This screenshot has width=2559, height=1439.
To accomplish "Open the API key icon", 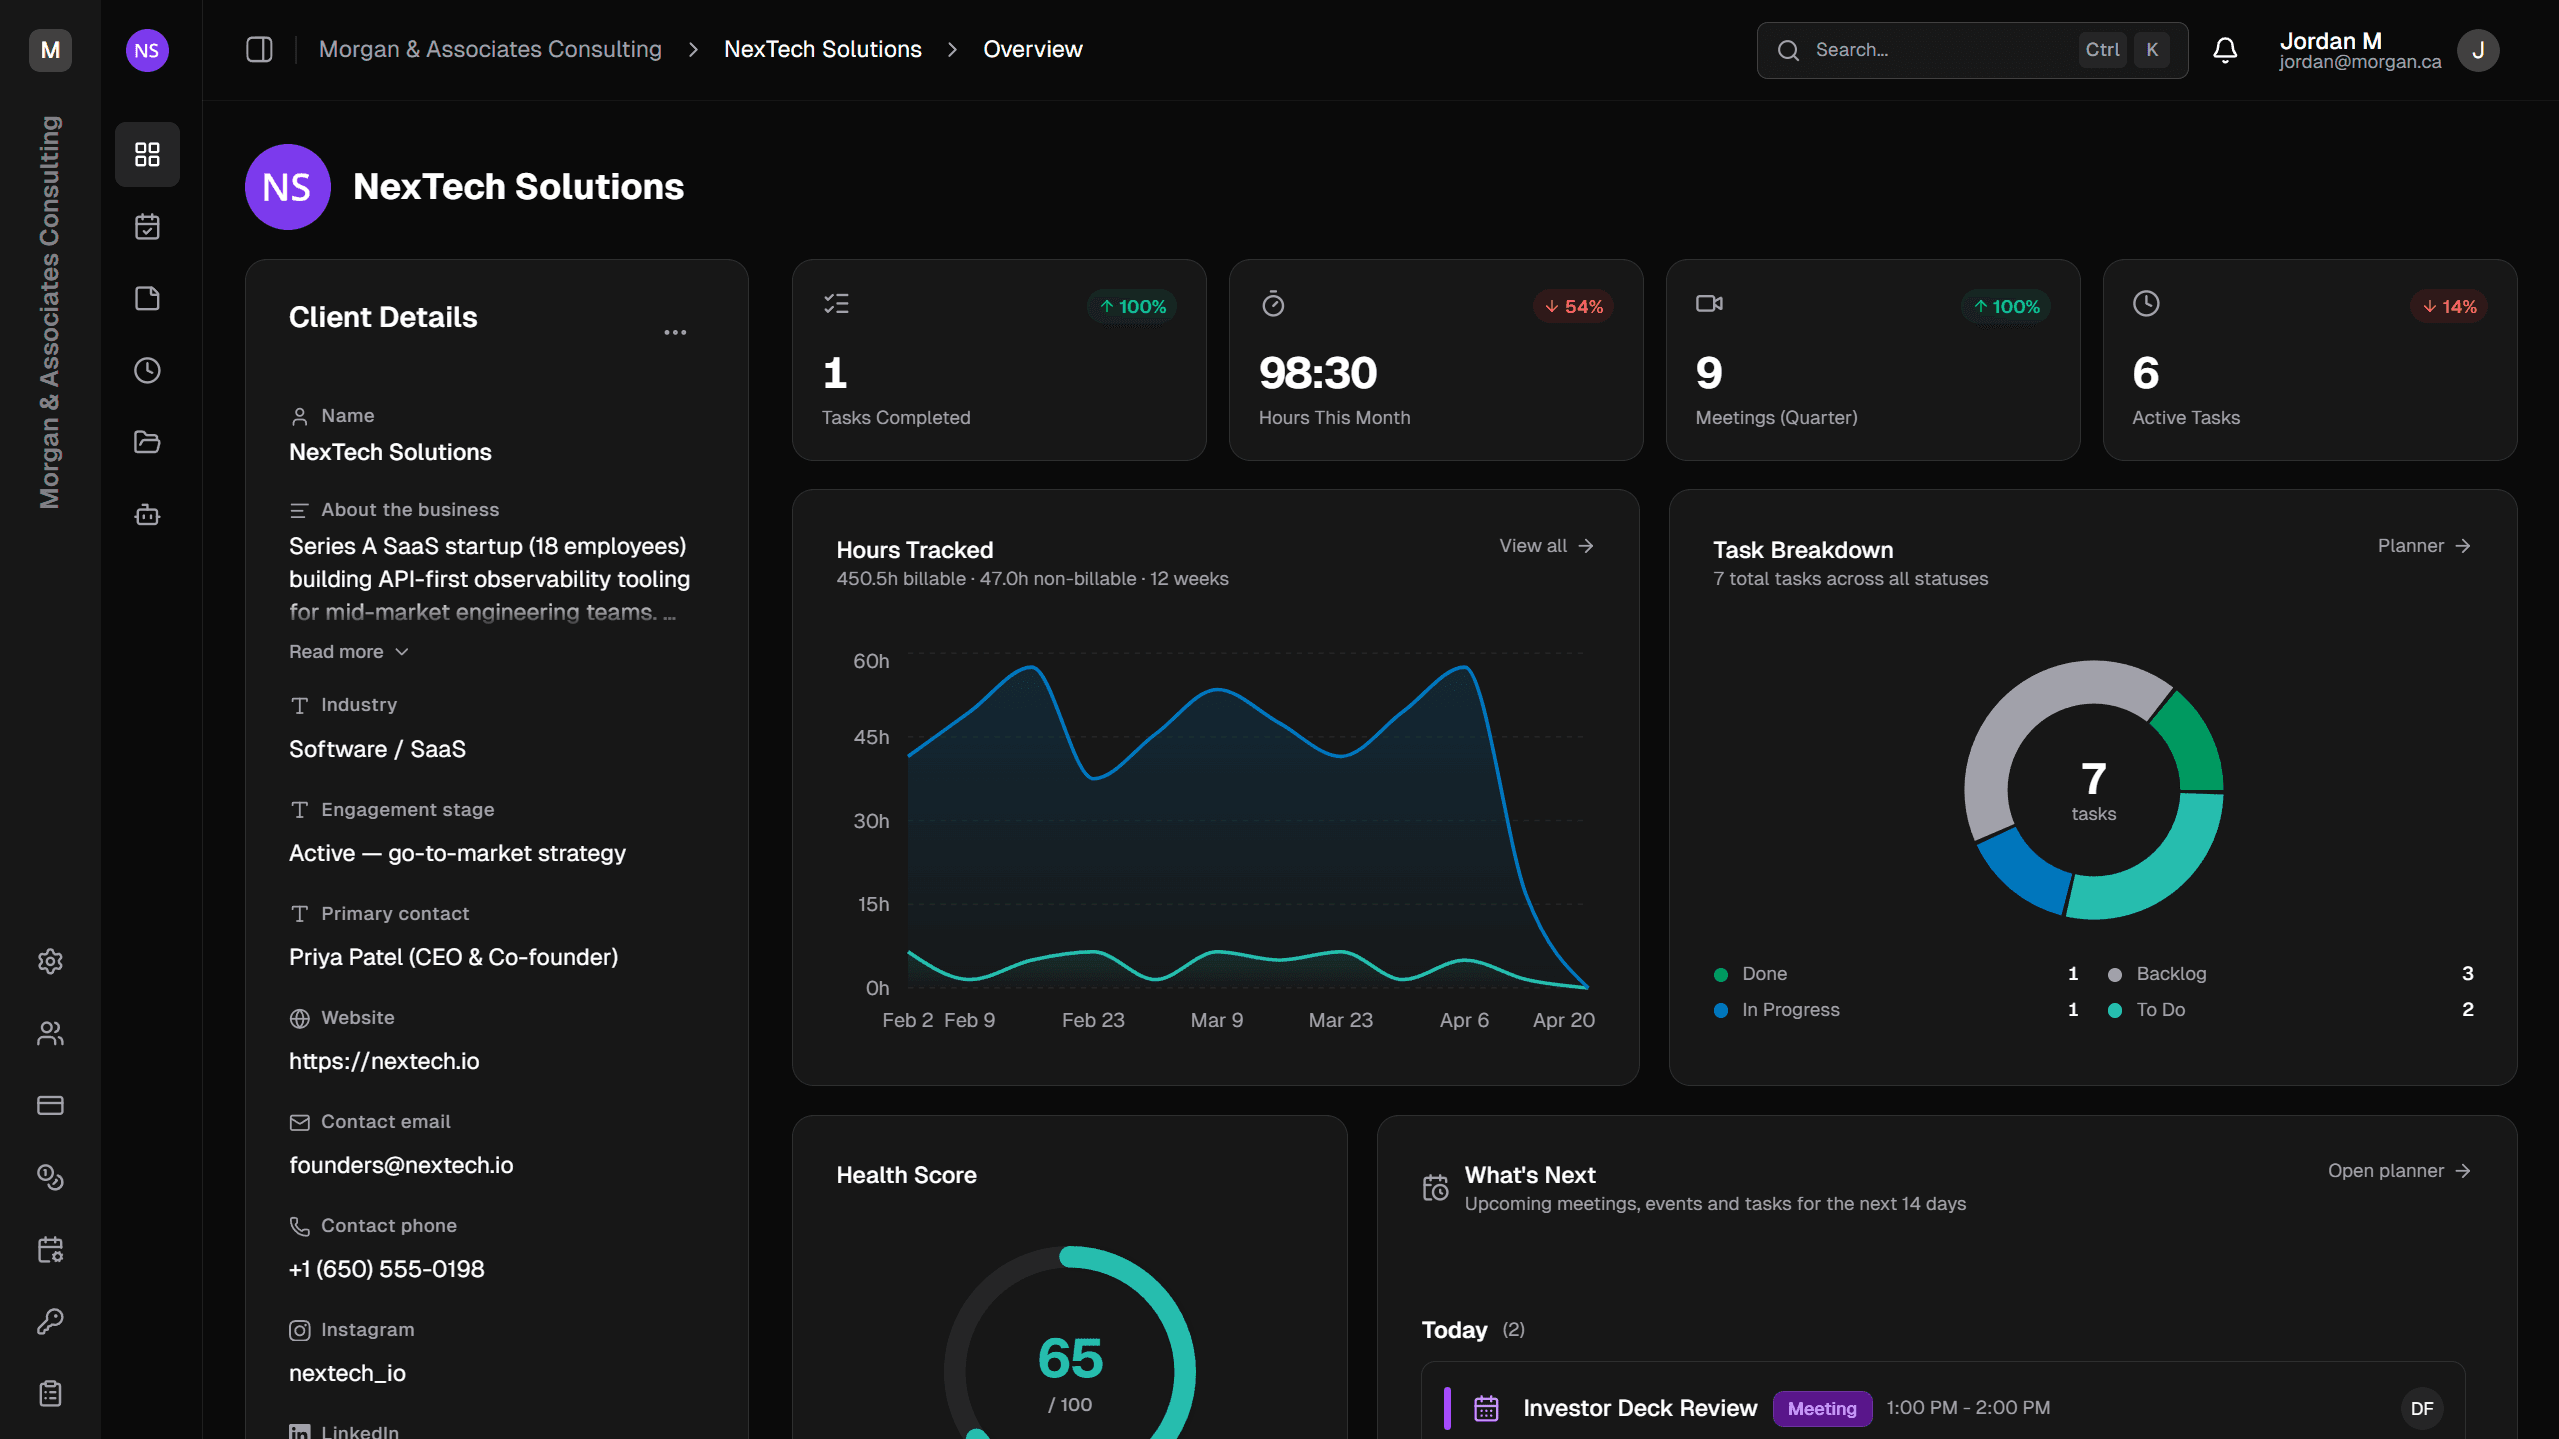I will [x=50, y=1321].
